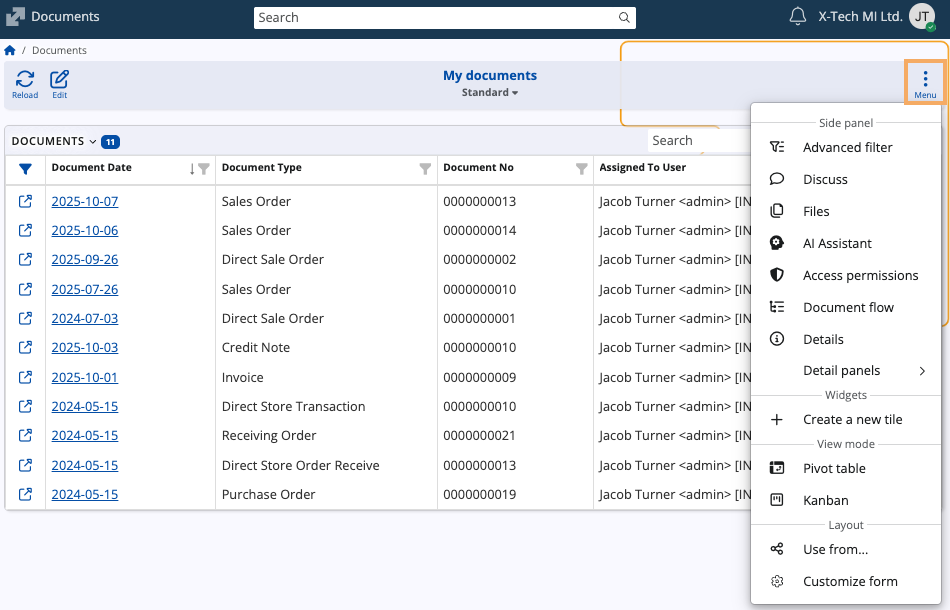950x610 pixels.
Task: Select Advanced filter from menu
Action: 847,147
